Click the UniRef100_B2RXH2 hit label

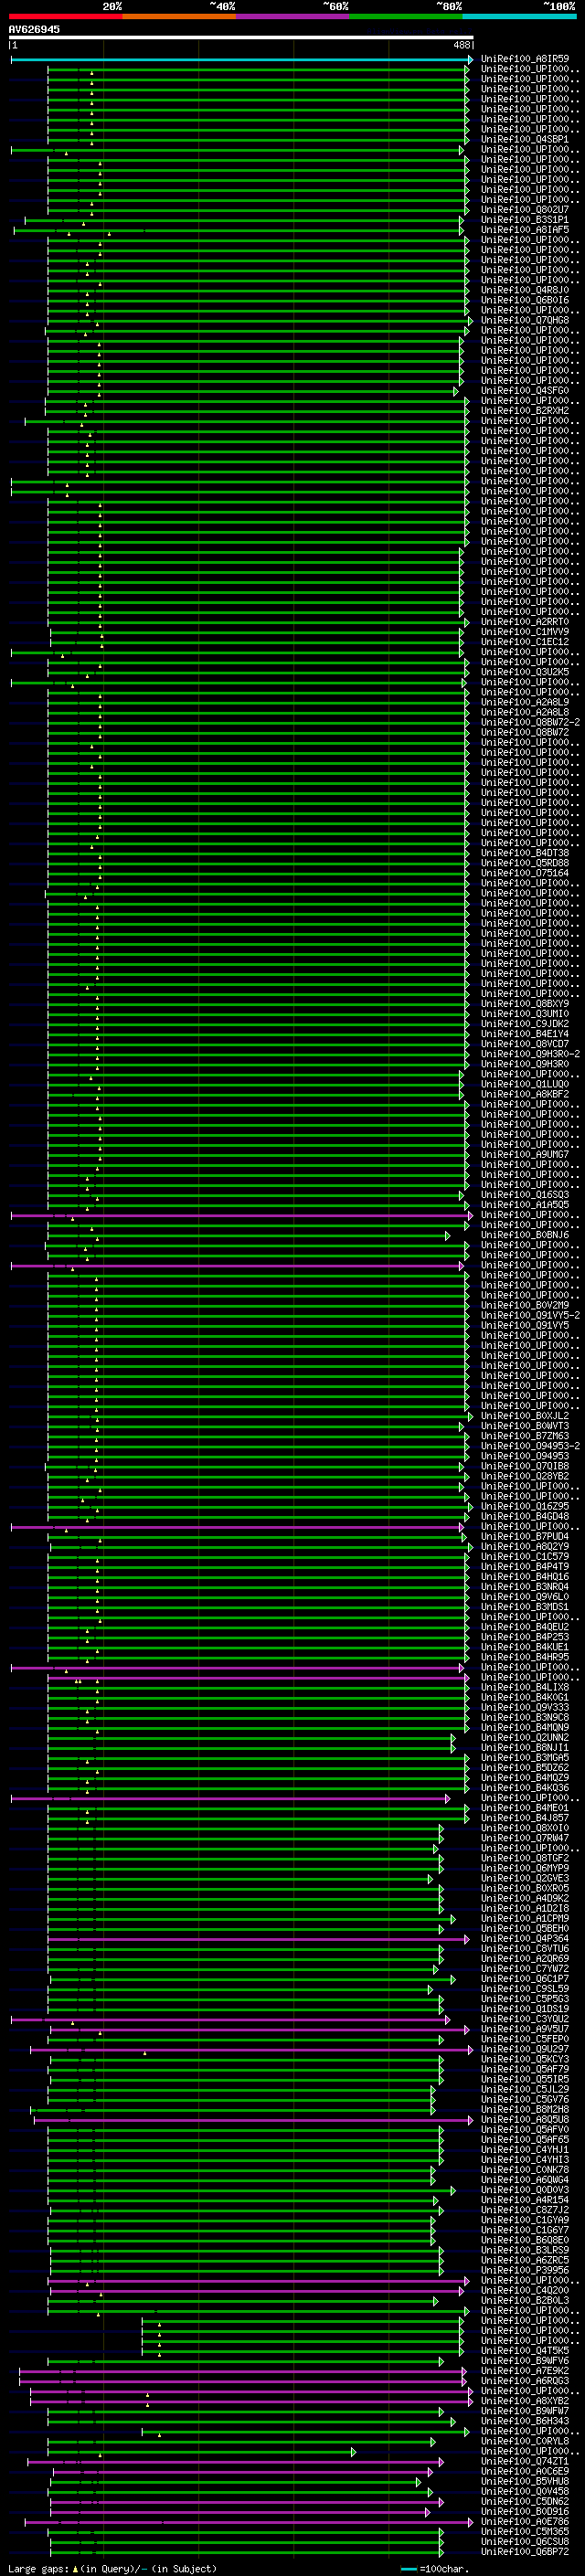point(525,411)
